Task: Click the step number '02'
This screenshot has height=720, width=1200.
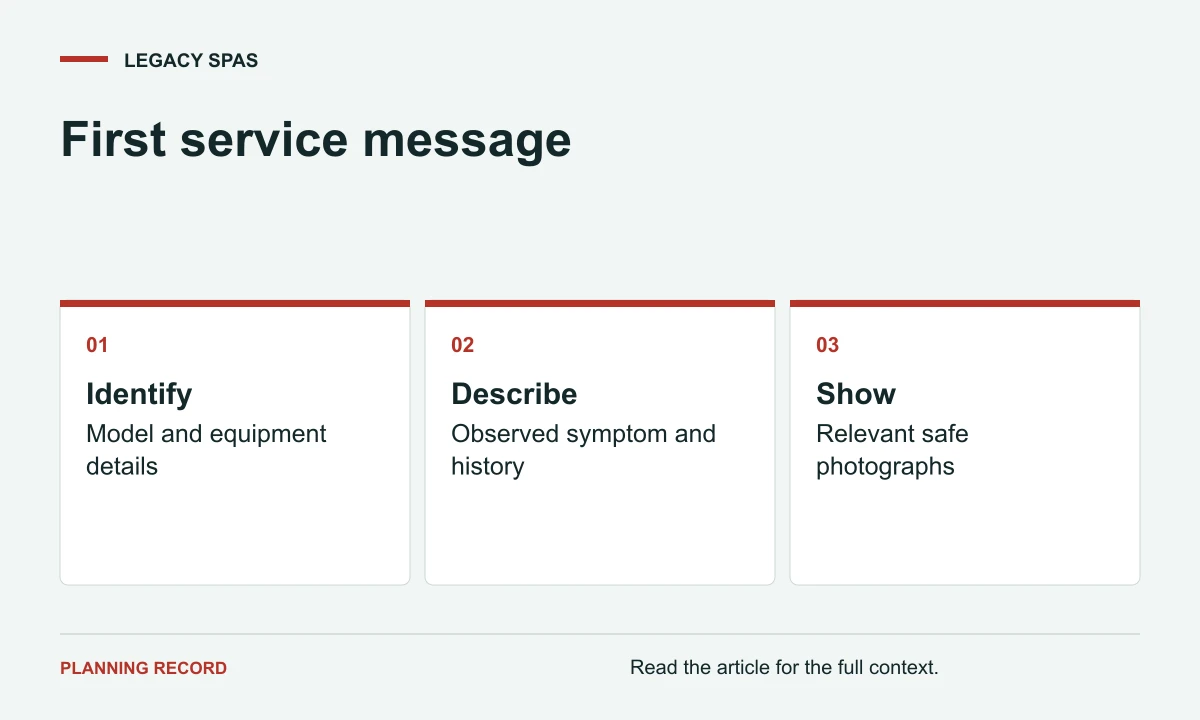Action: tap(462, 345)
